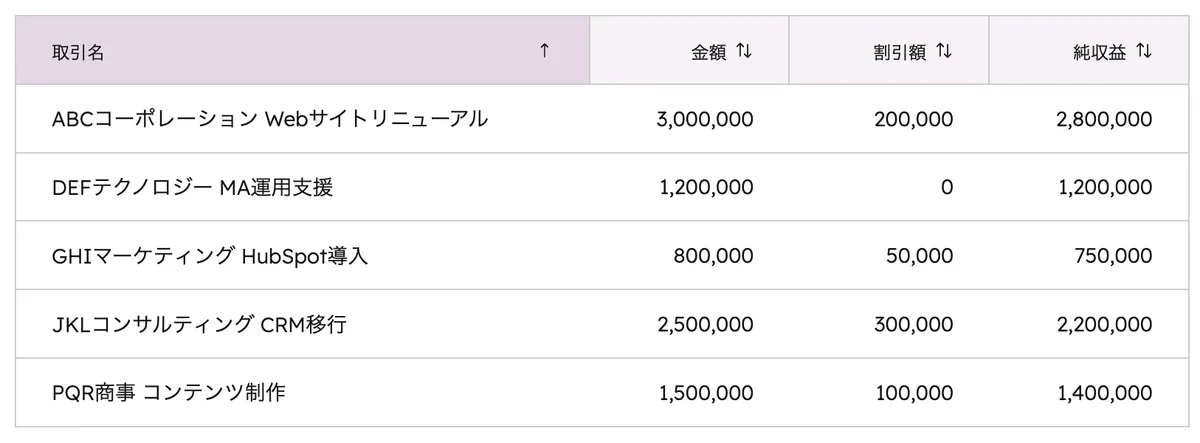The image size is (1200, 443).
Task: Click the sort icon next to 金額
Action: [744, 52]
